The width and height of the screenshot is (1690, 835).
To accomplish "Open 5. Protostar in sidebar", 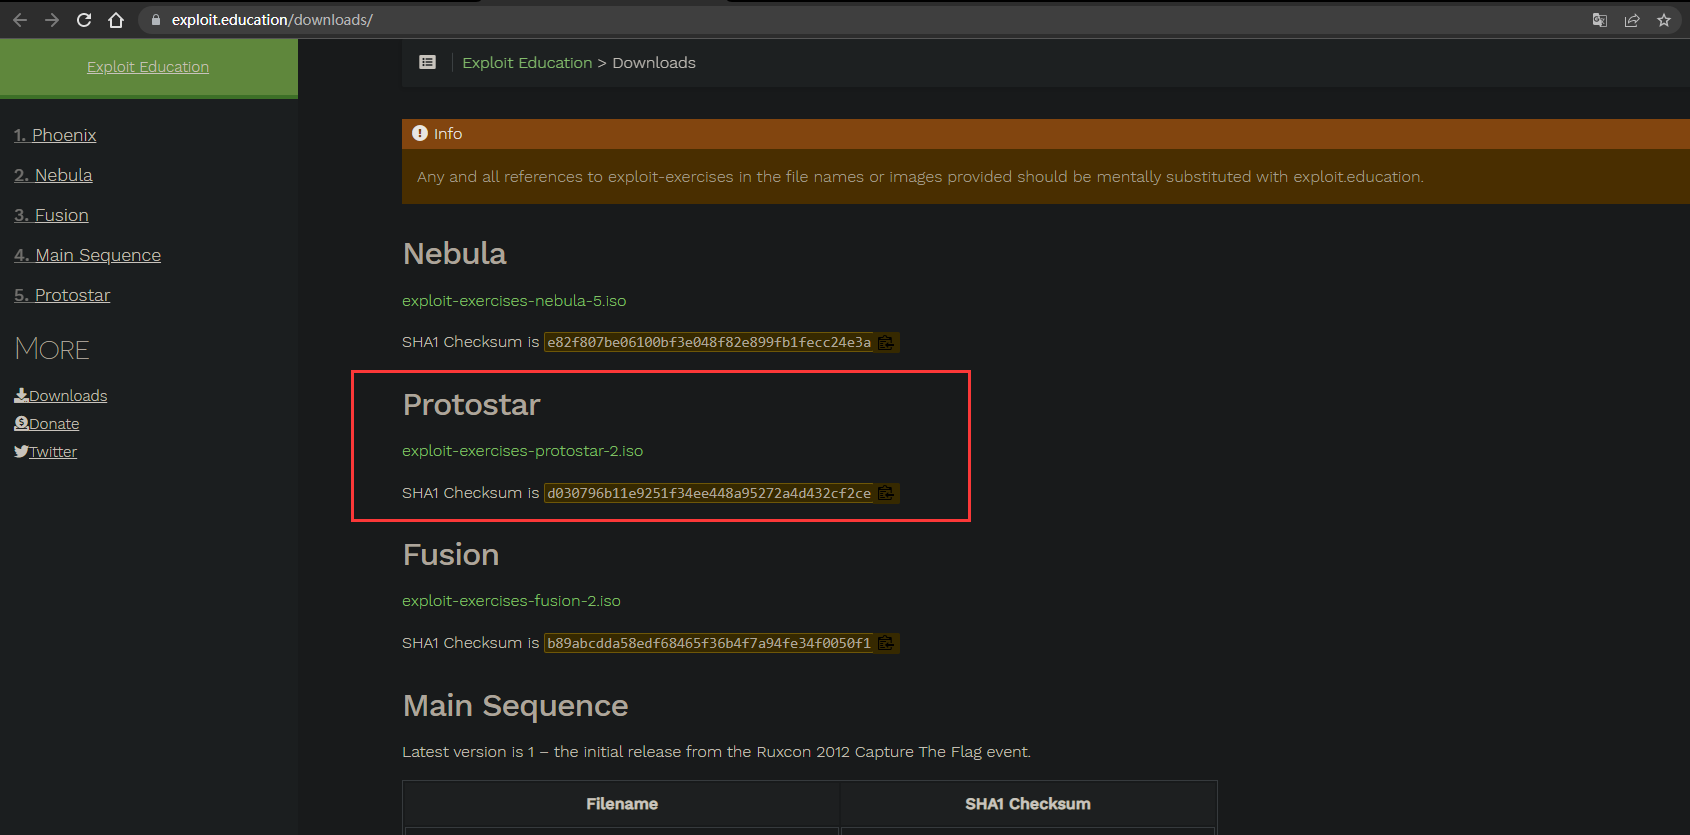I will coord(62,295).
